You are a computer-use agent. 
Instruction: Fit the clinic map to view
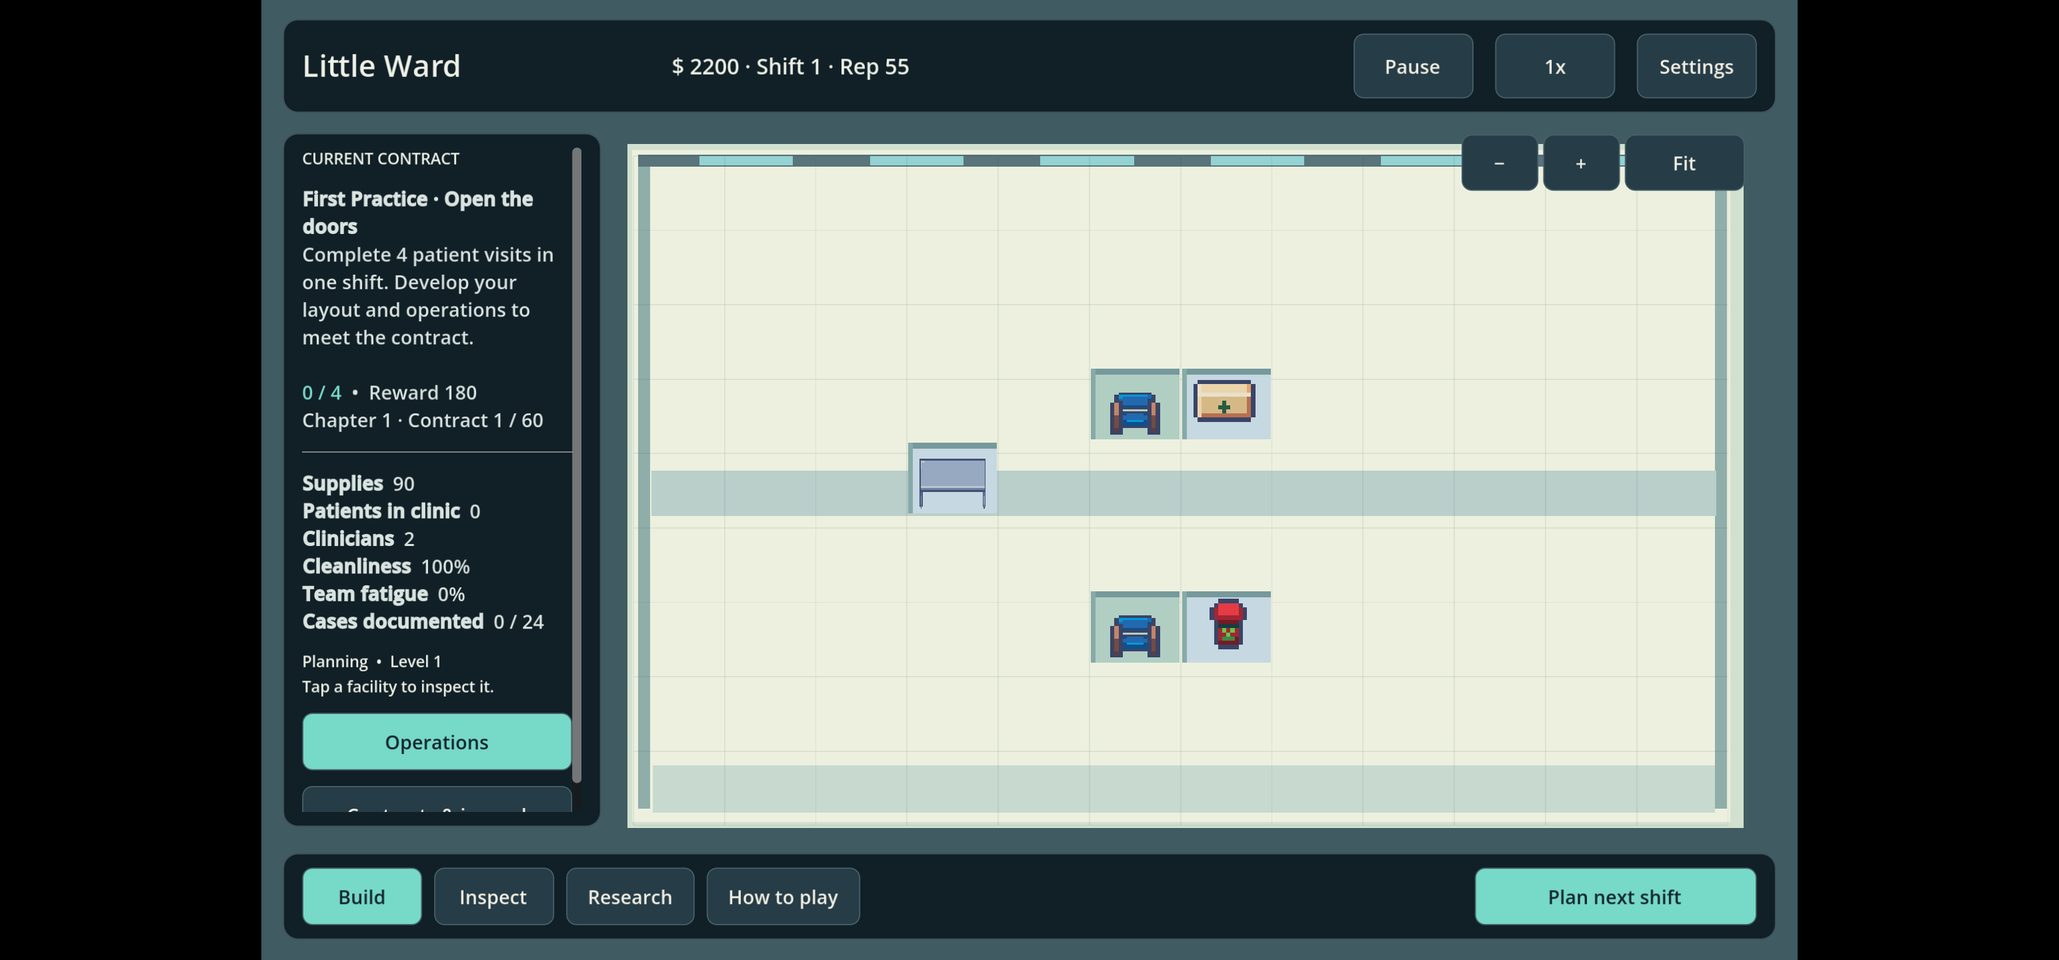[1684, 163]
